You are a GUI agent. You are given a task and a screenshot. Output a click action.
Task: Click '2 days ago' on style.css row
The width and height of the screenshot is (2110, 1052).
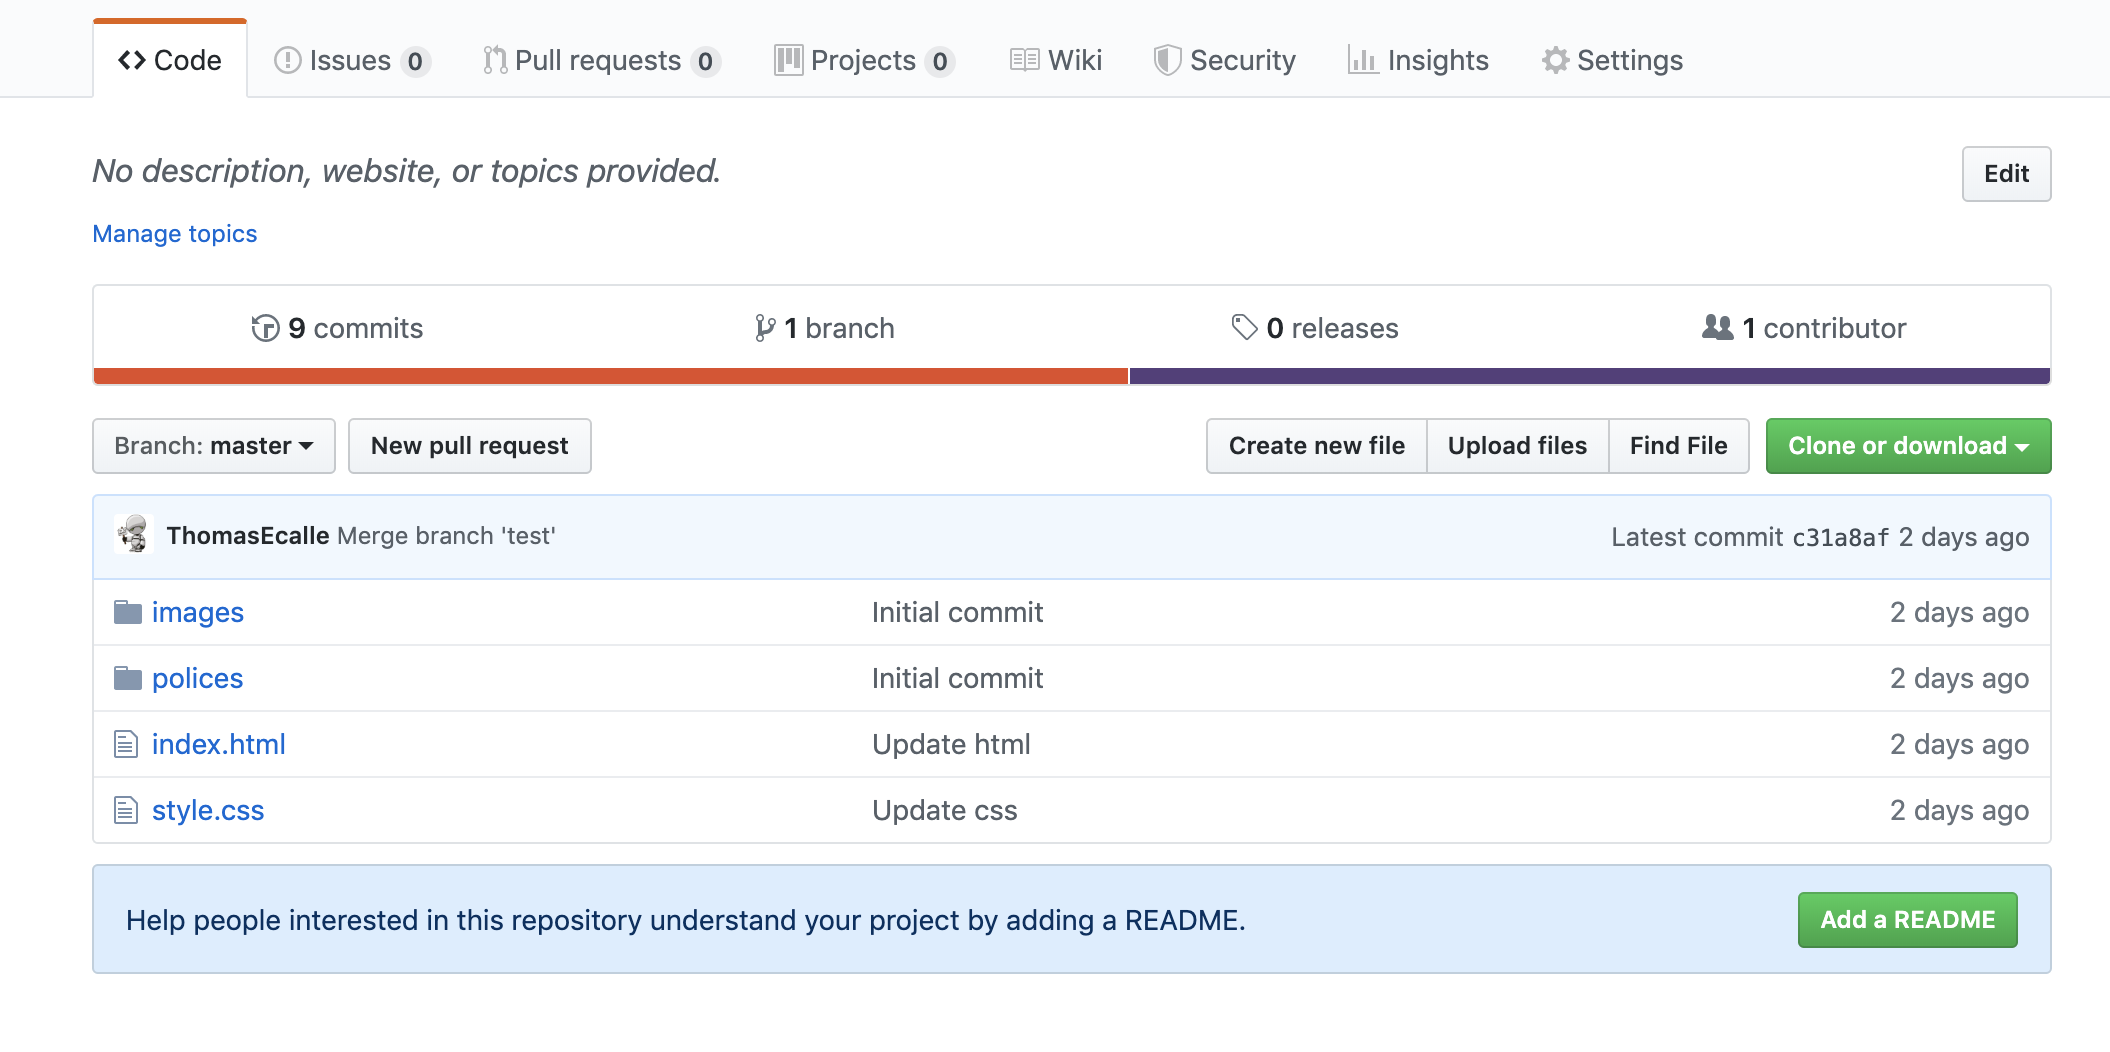click(x=1959, y=810)
